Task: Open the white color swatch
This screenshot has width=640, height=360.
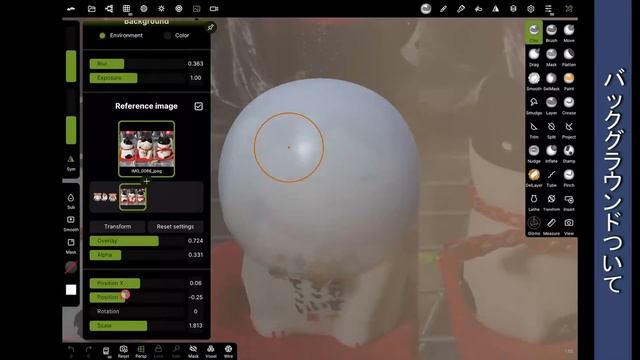Action: tap(71, 290)
